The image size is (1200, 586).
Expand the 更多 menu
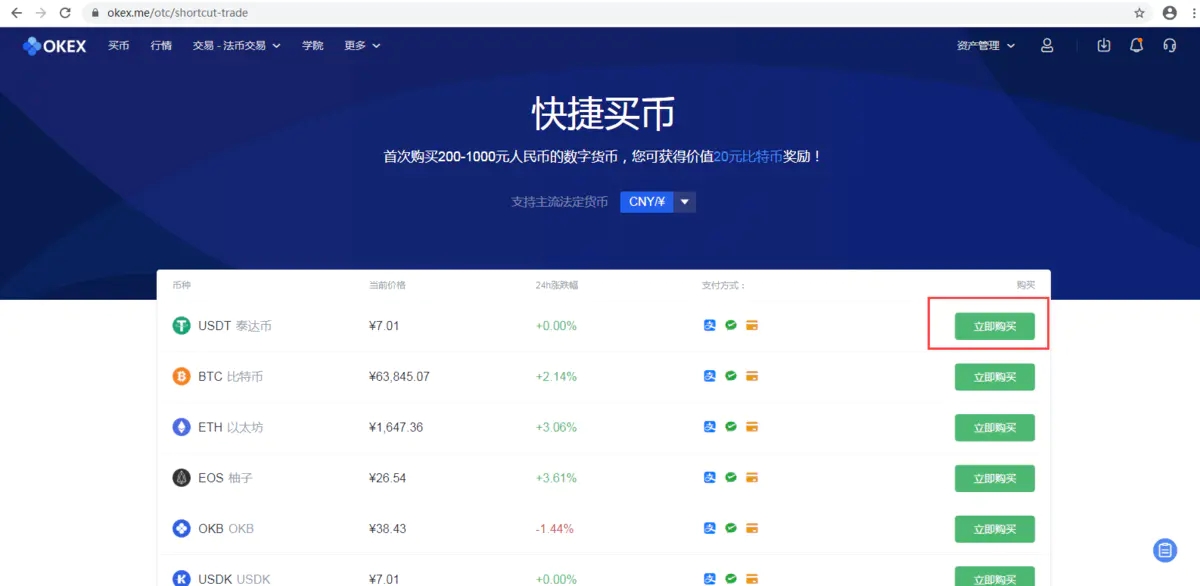pos(362,46)
